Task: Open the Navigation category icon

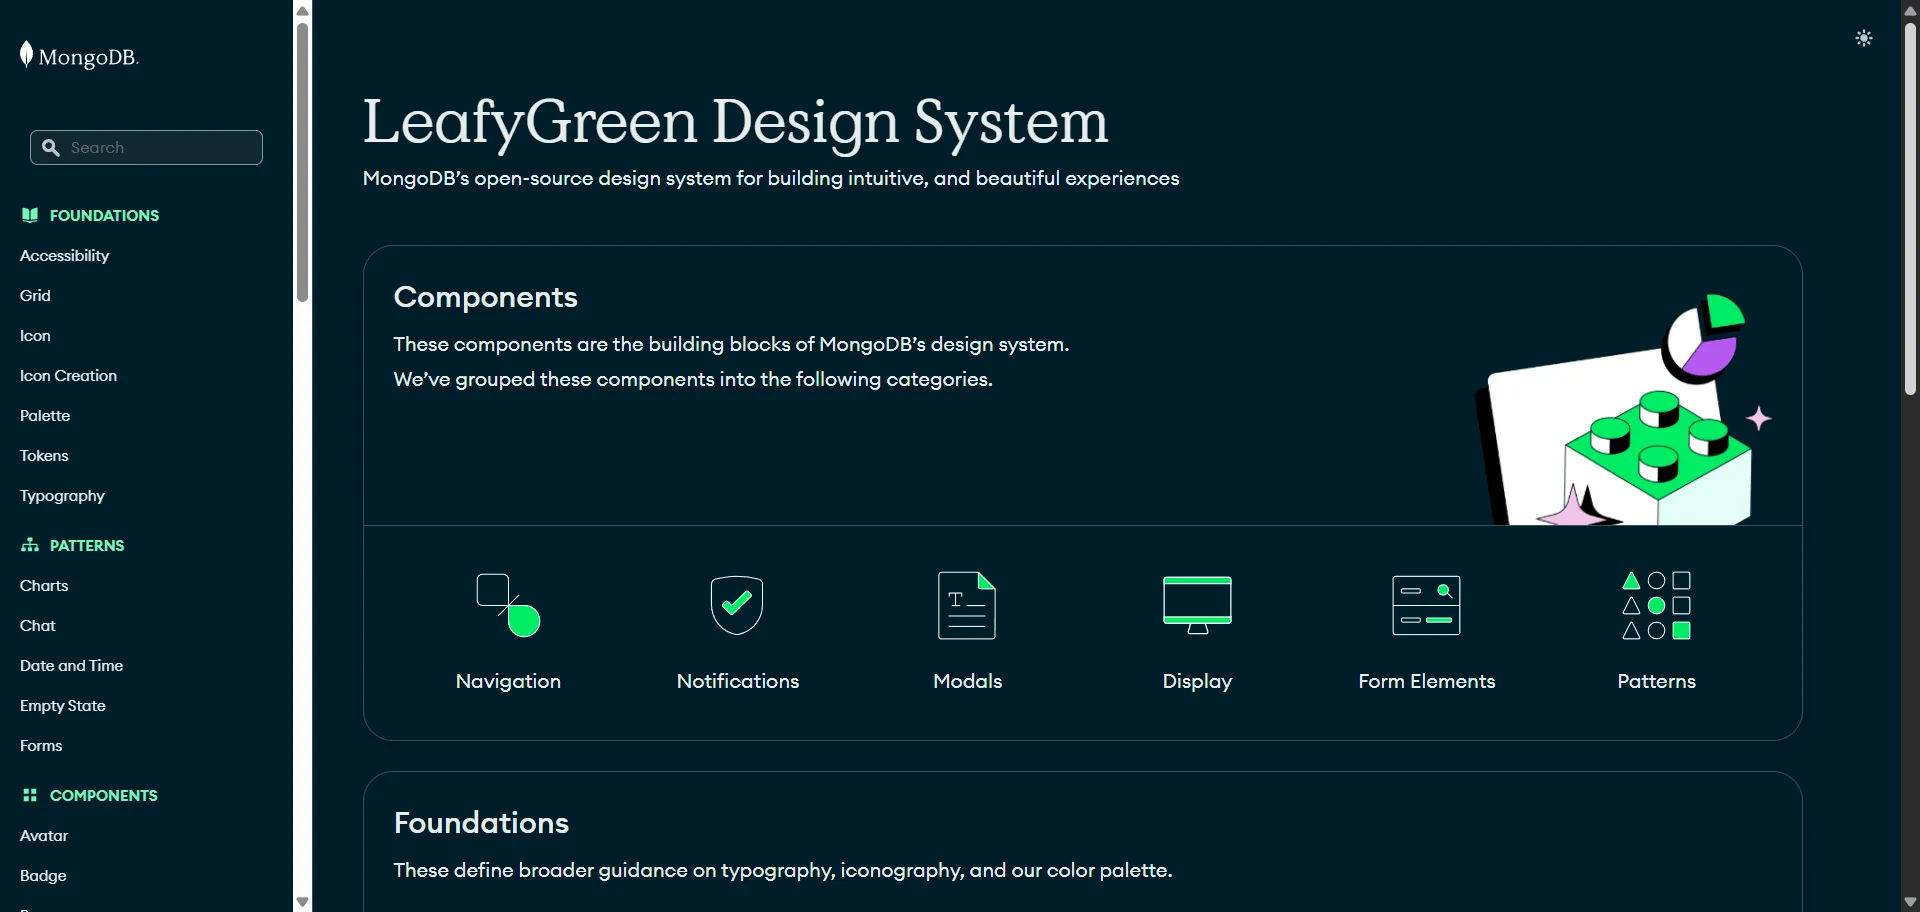Action: 508,605
